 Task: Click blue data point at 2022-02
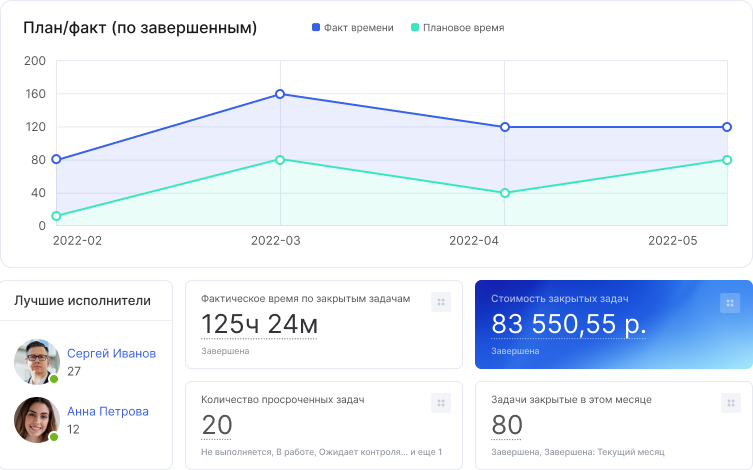point(56,159)
